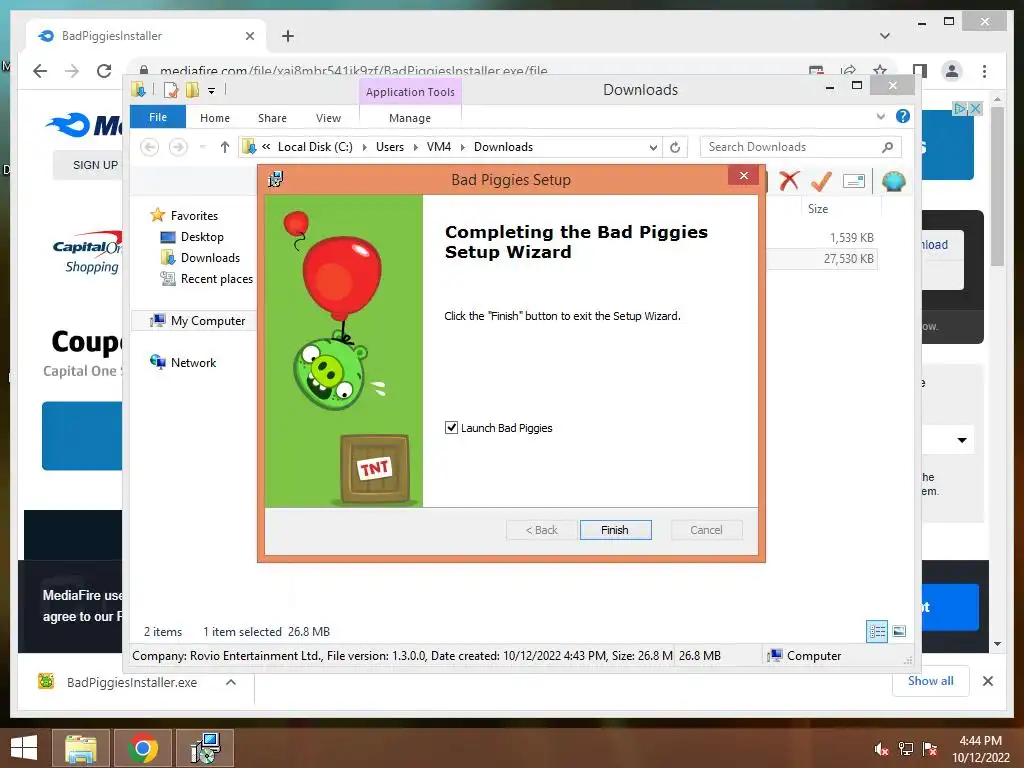Go up one folder level in Explorer
This screenshot has height=768, width=1024.
click(x=225, y=147)
